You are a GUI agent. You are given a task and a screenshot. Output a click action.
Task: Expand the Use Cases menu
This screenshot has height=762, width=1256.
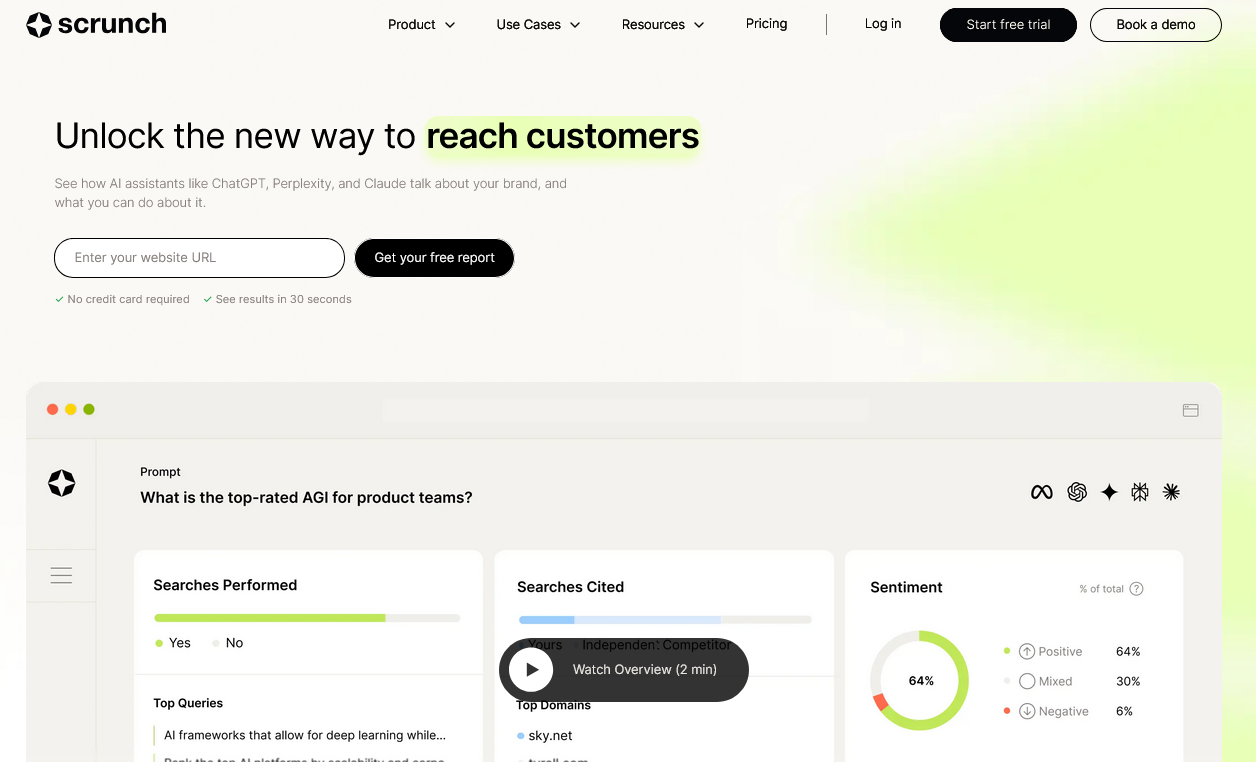(537, 24)
